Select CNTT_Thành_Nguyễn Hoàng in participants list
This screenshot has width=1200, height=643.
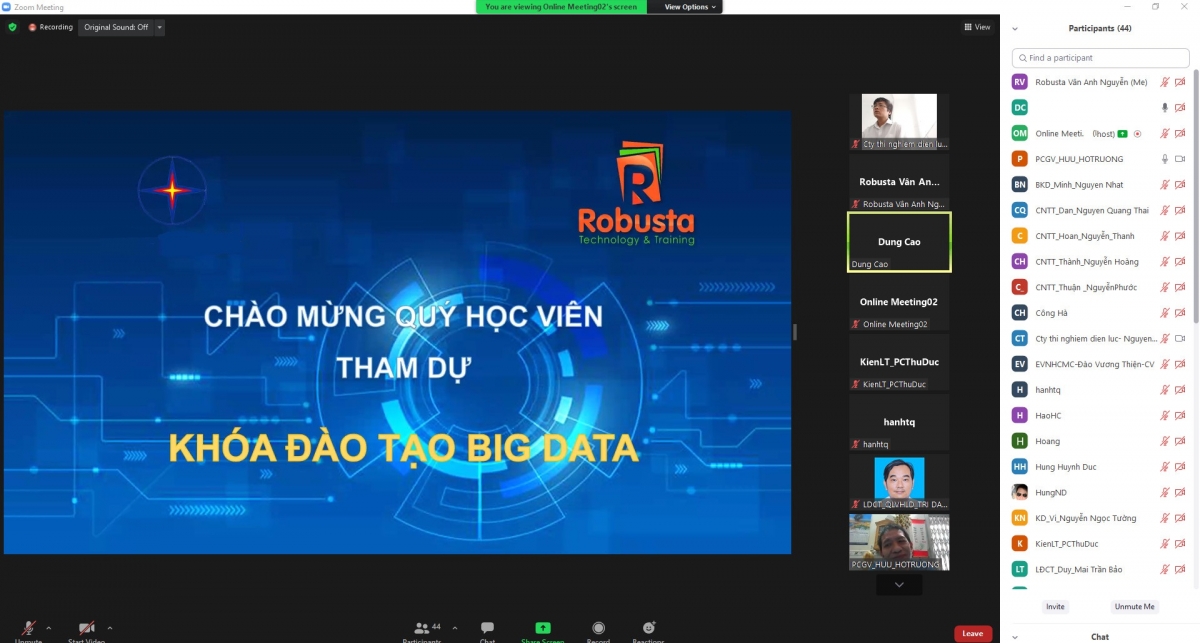[1100, 261]
